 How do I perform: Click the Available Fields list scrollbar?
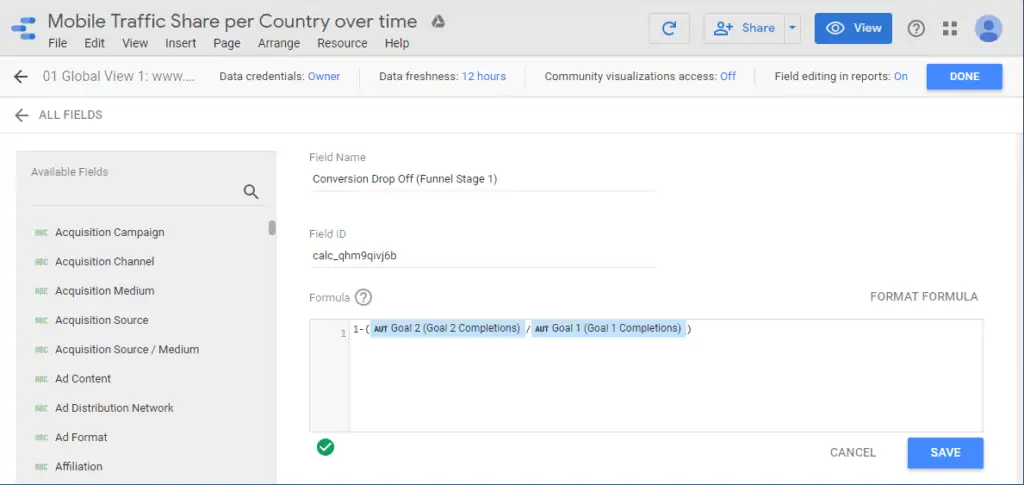click(272, 228)
